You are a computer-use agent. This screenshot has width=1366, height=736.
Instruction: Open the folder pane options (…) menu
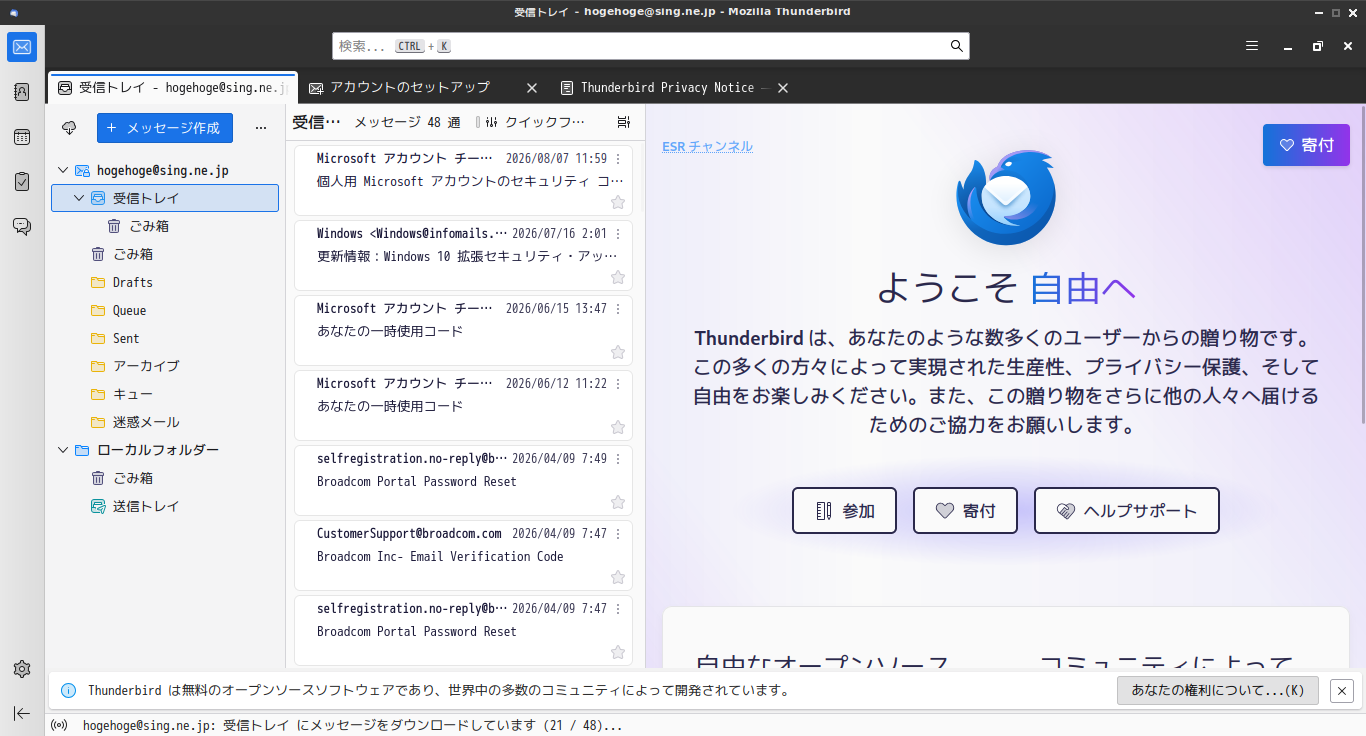click(x=261, y=128)
